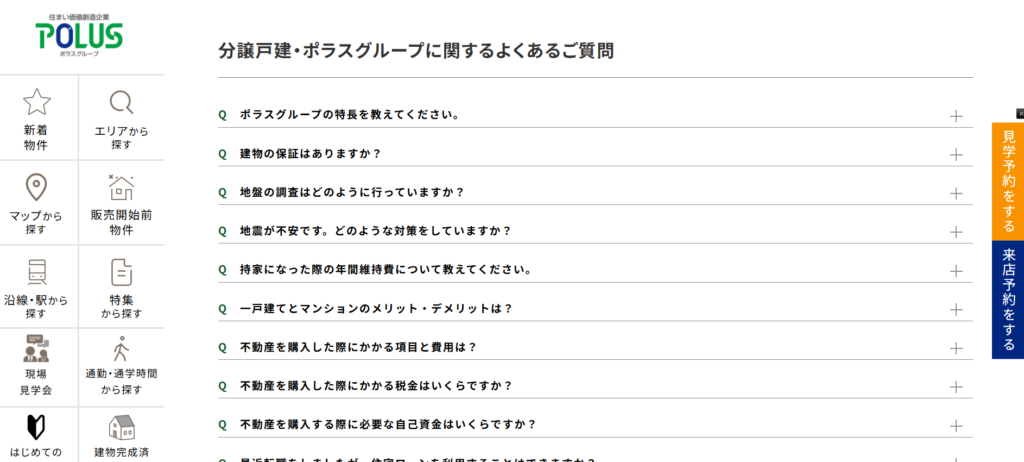Expand plus icon for 建物の保証はありますか
Image resolution: width=1024 pixels, height=462 pixels.
956,154
